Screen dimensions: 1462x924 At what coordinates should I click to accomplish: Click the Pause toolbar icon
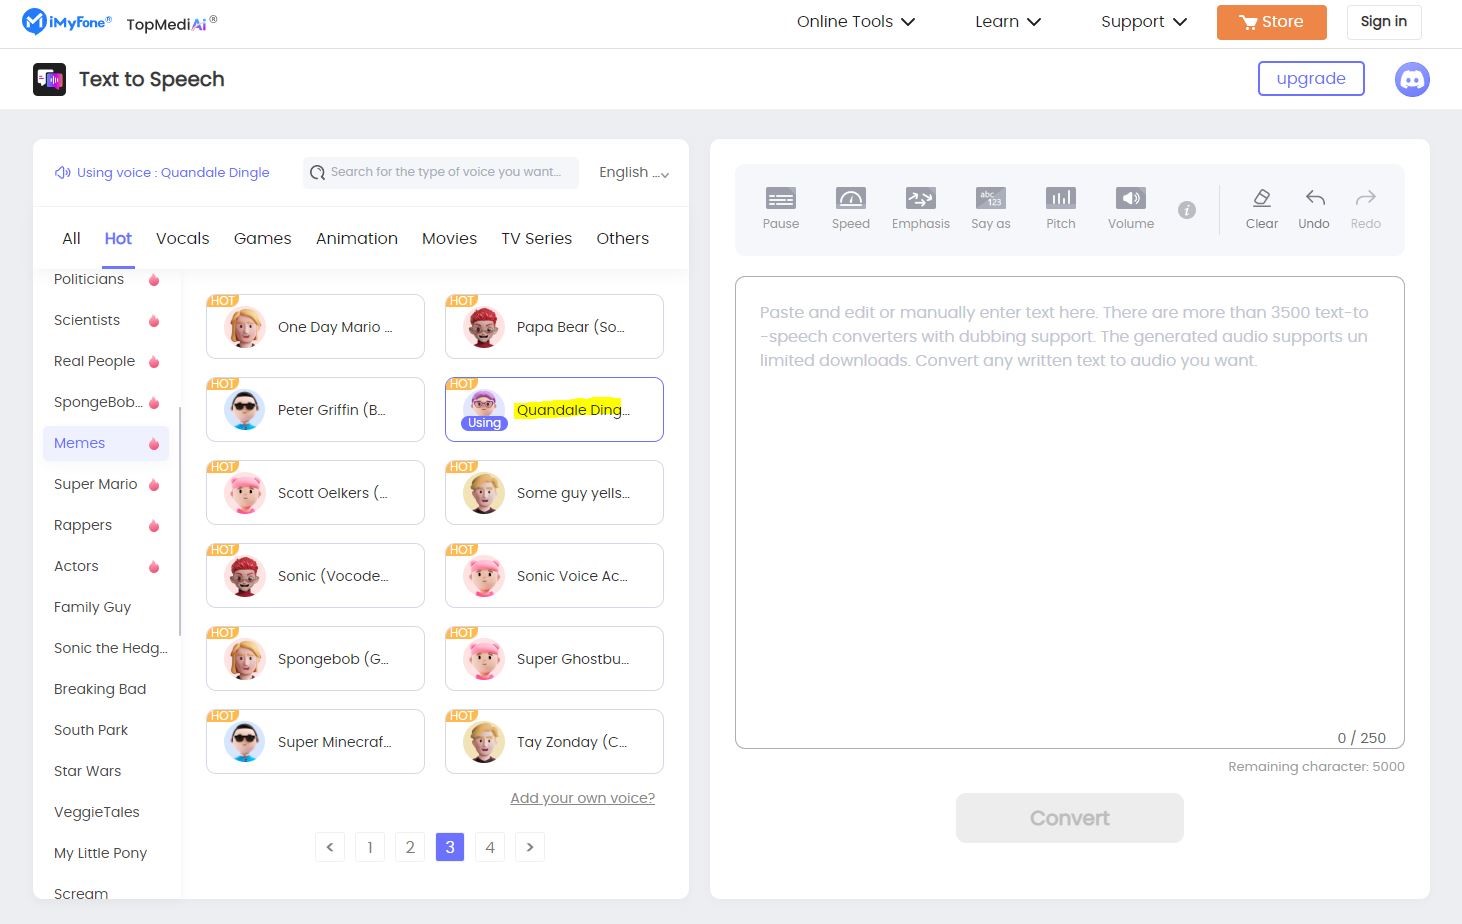pos(780,198)
